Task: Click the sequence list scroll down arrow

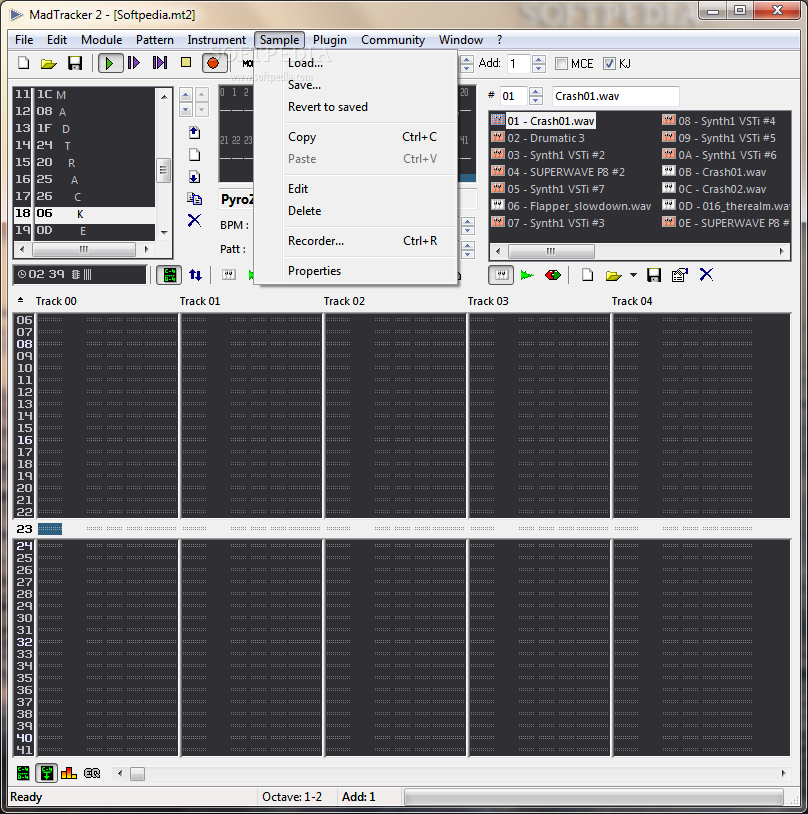Action: [164, 233]
